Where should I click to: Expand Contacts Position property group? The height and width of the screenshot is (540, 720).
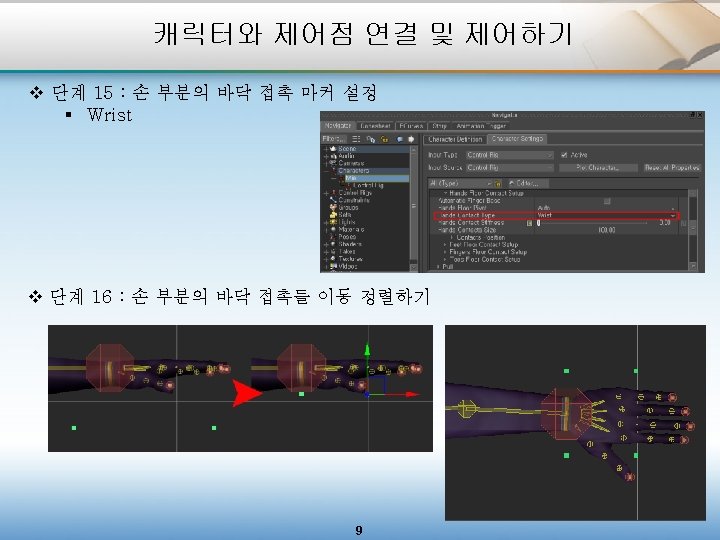[452, 237]
